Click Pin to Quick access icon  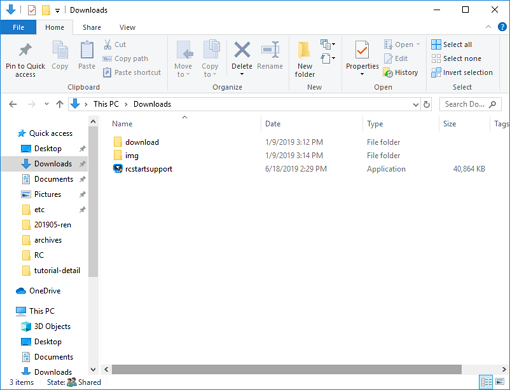tap(25, 50)
